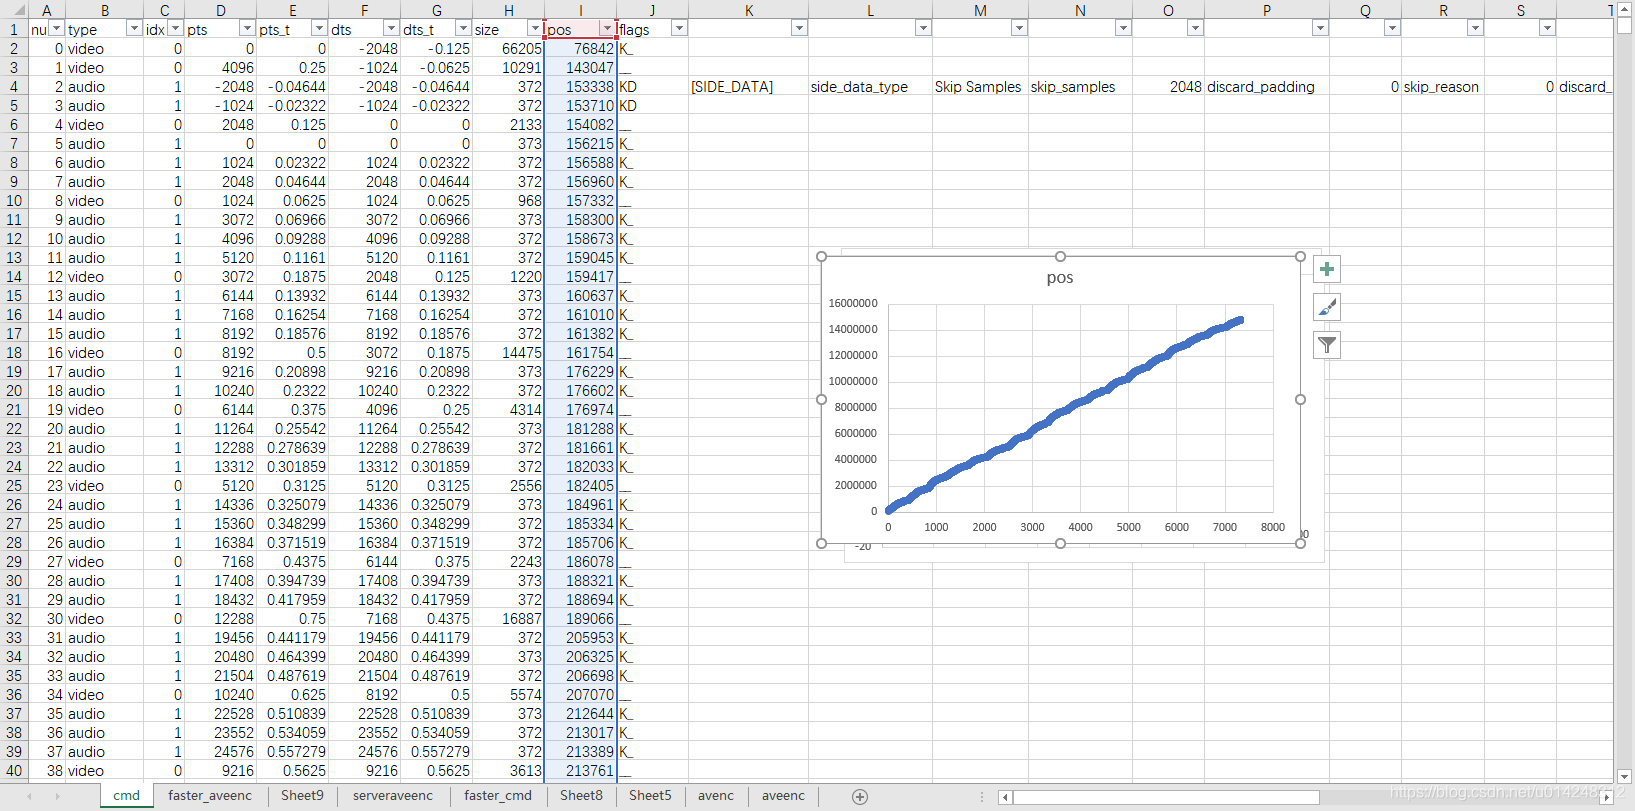Click chart top-center resize handle

coord(1061,257)
